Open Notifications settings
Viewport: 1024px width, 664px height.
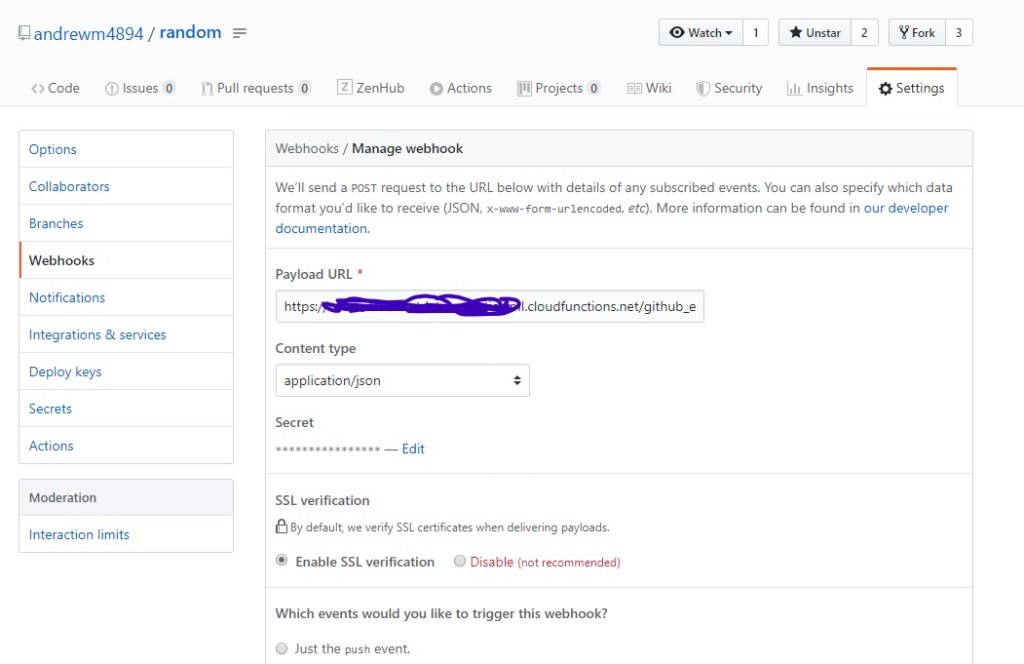click(x=126, y=298)
